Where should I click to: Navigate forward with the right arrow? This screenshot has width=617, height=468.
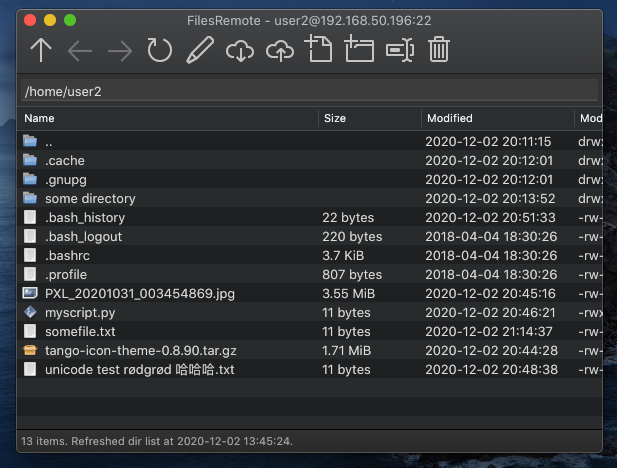(x=120, y=50)
